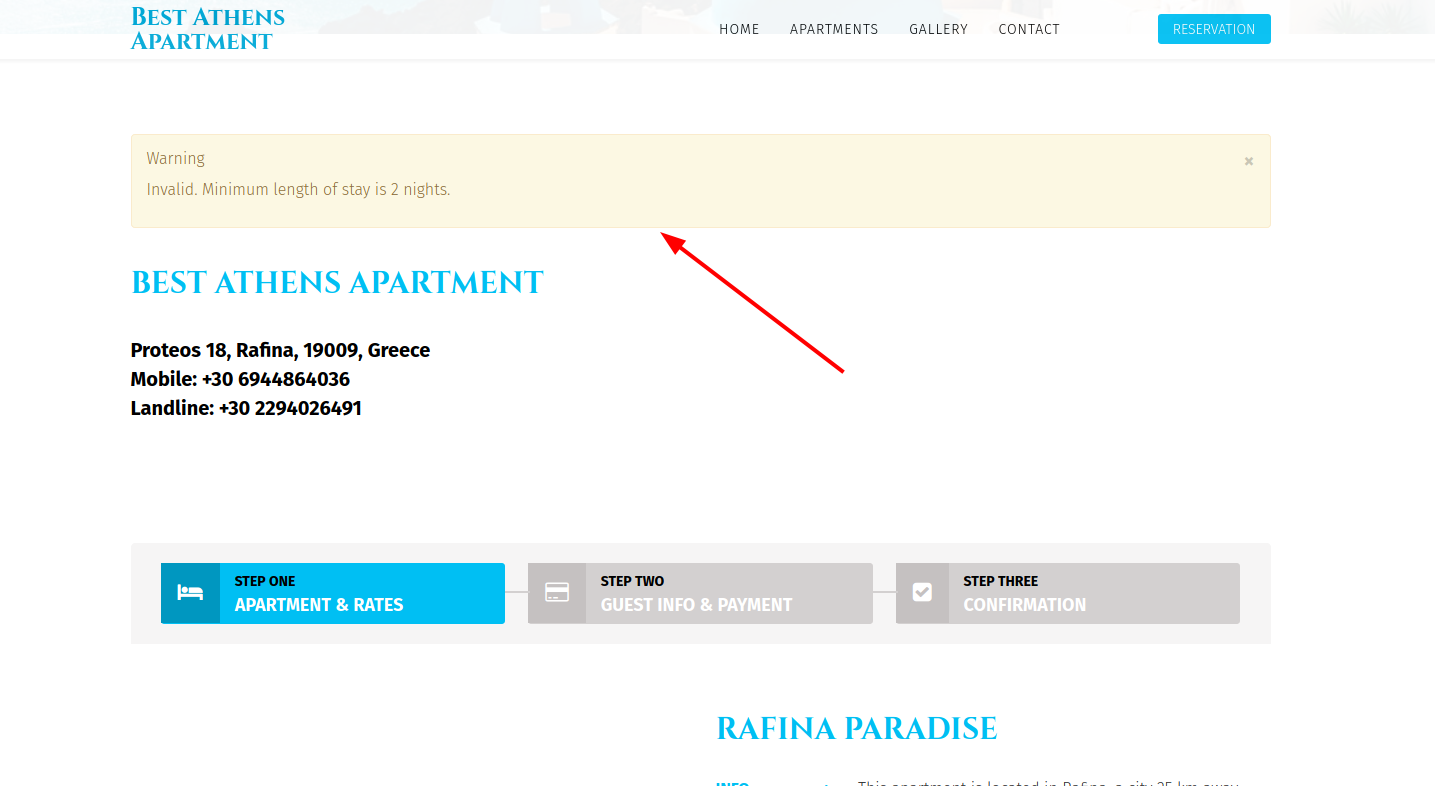
Task: Click the checkmark icon in Step Three
Action: tap(922, 593)
